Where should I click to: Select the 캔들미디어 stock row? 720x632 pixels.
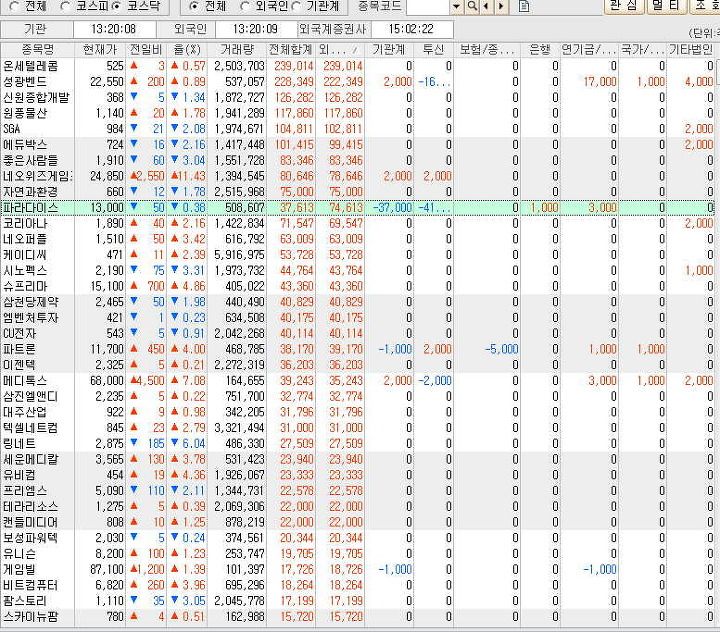[x=358, y=522]
